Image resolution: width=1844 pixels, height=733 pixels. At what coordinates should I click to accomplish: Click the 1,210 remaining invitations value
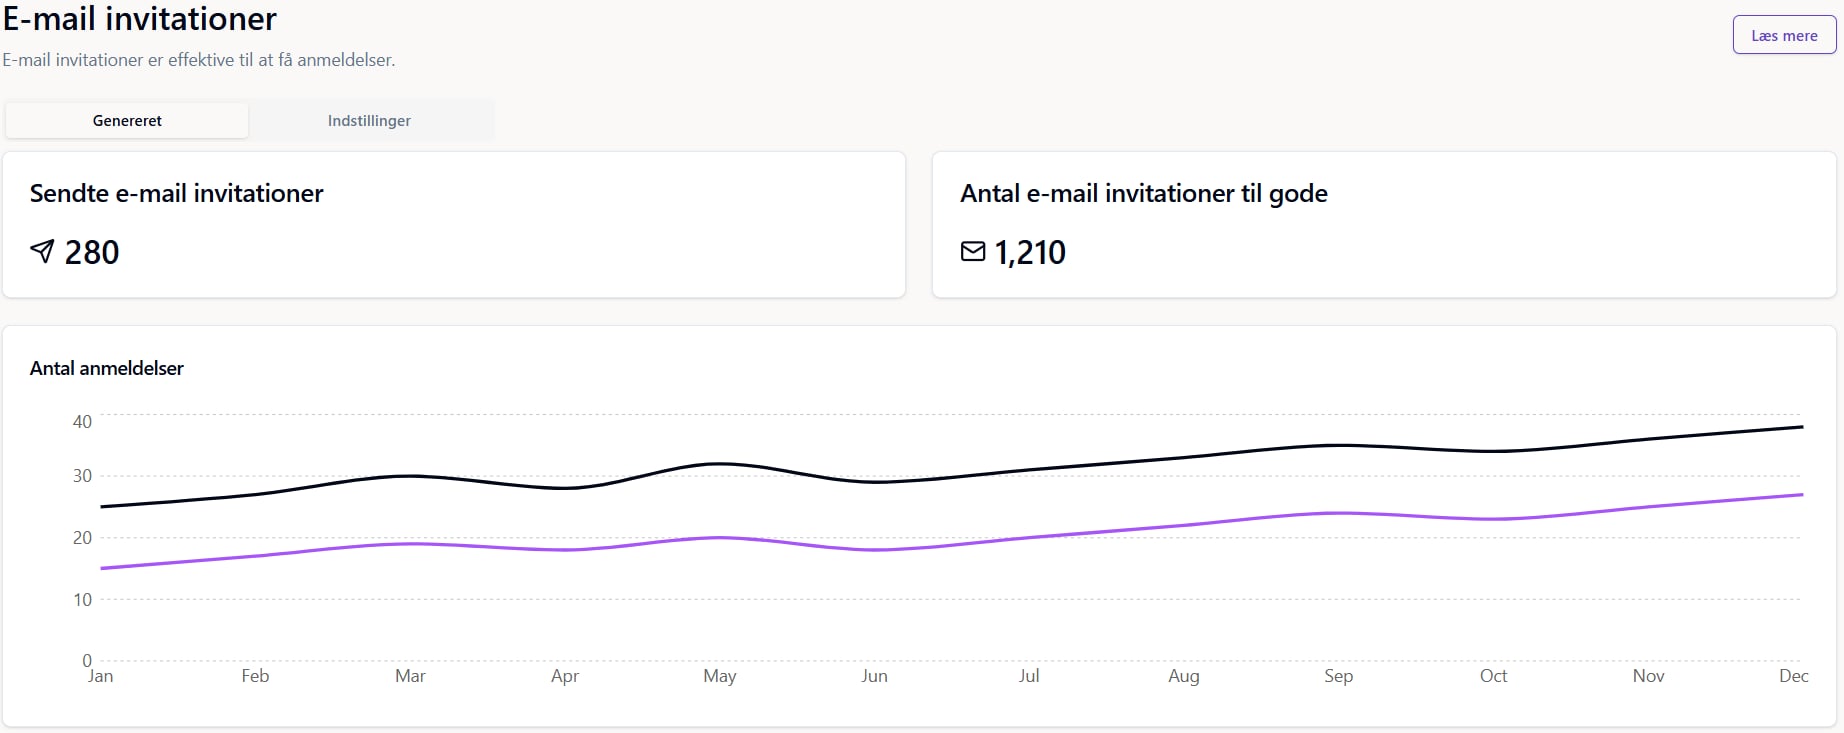tap(1030, 252)
